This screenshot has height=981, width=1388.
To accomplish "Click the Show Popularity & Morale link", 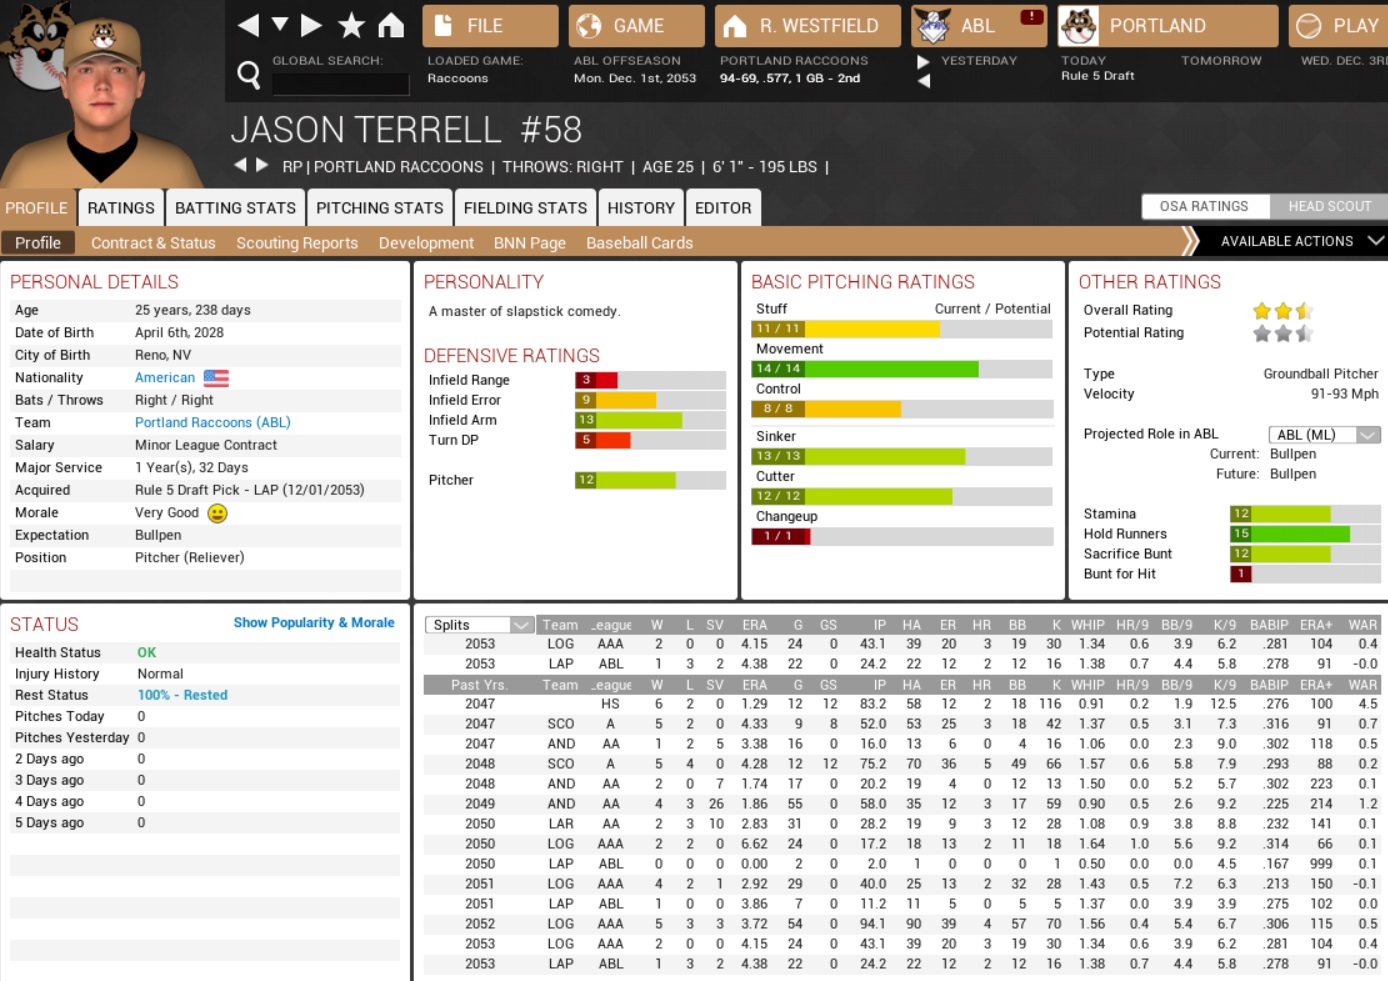I will pos(314,622).
